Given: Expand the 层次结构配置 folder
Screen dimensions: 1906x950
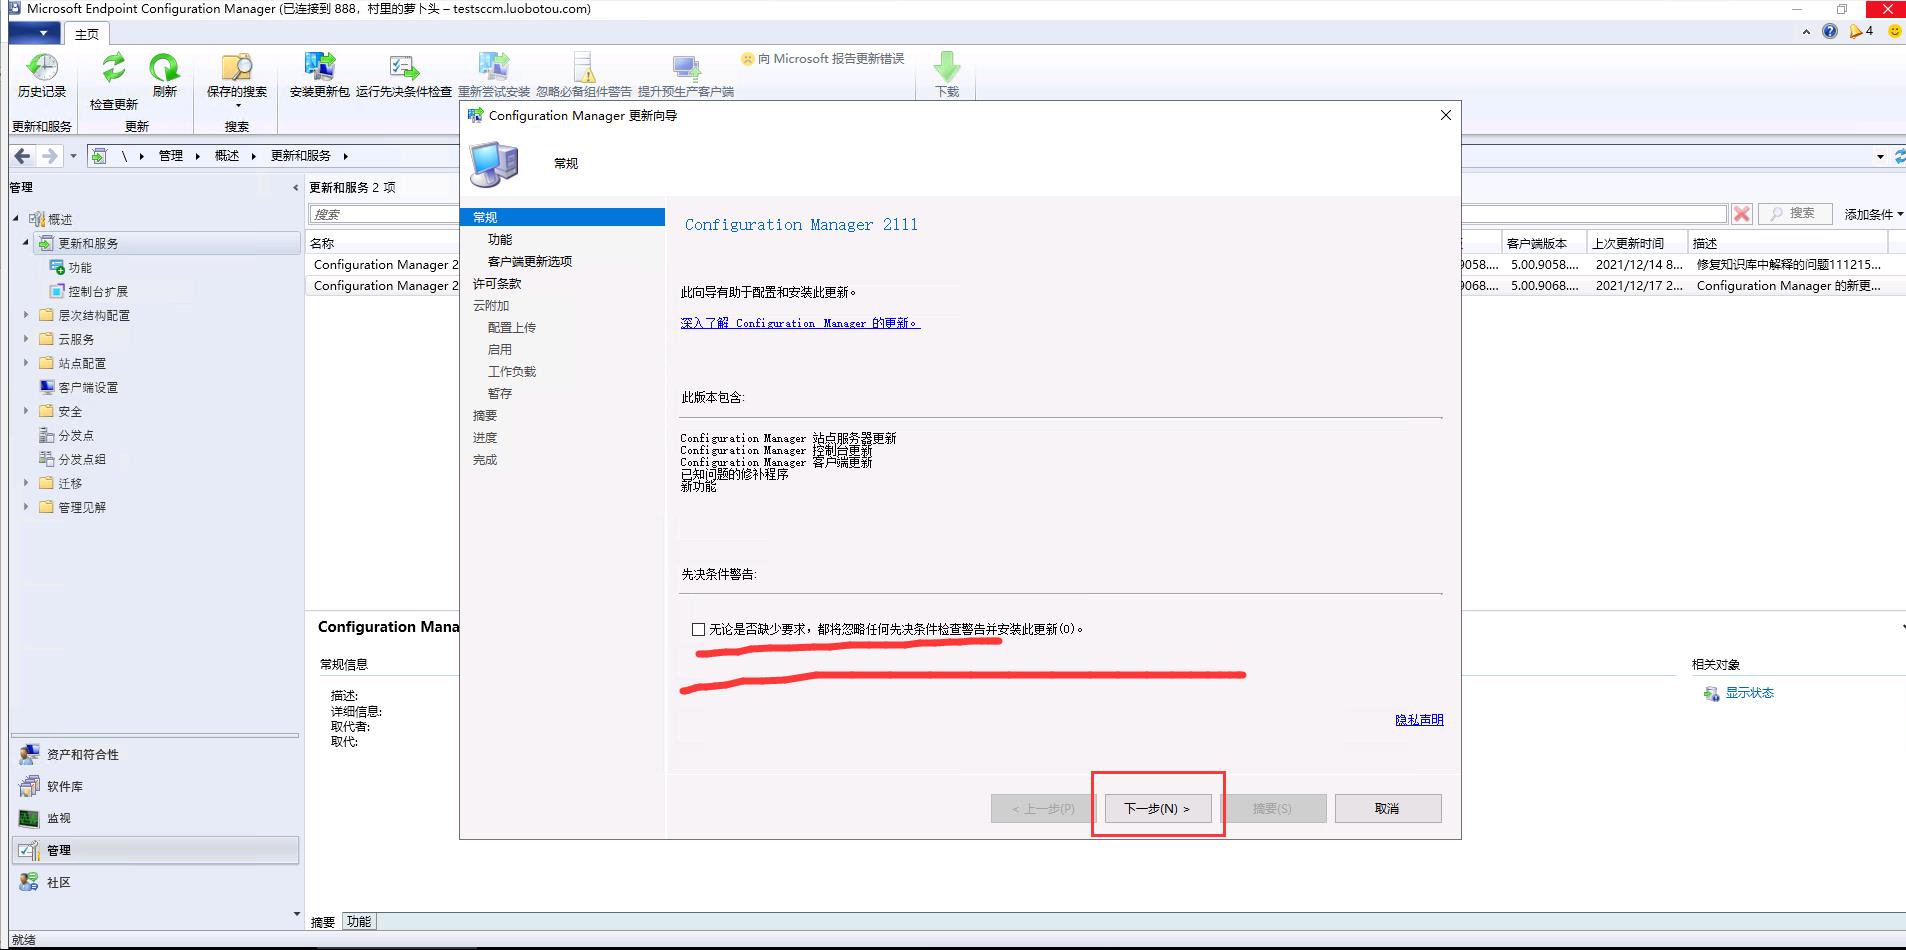Looking at the screenshot, I should point(26,315).
